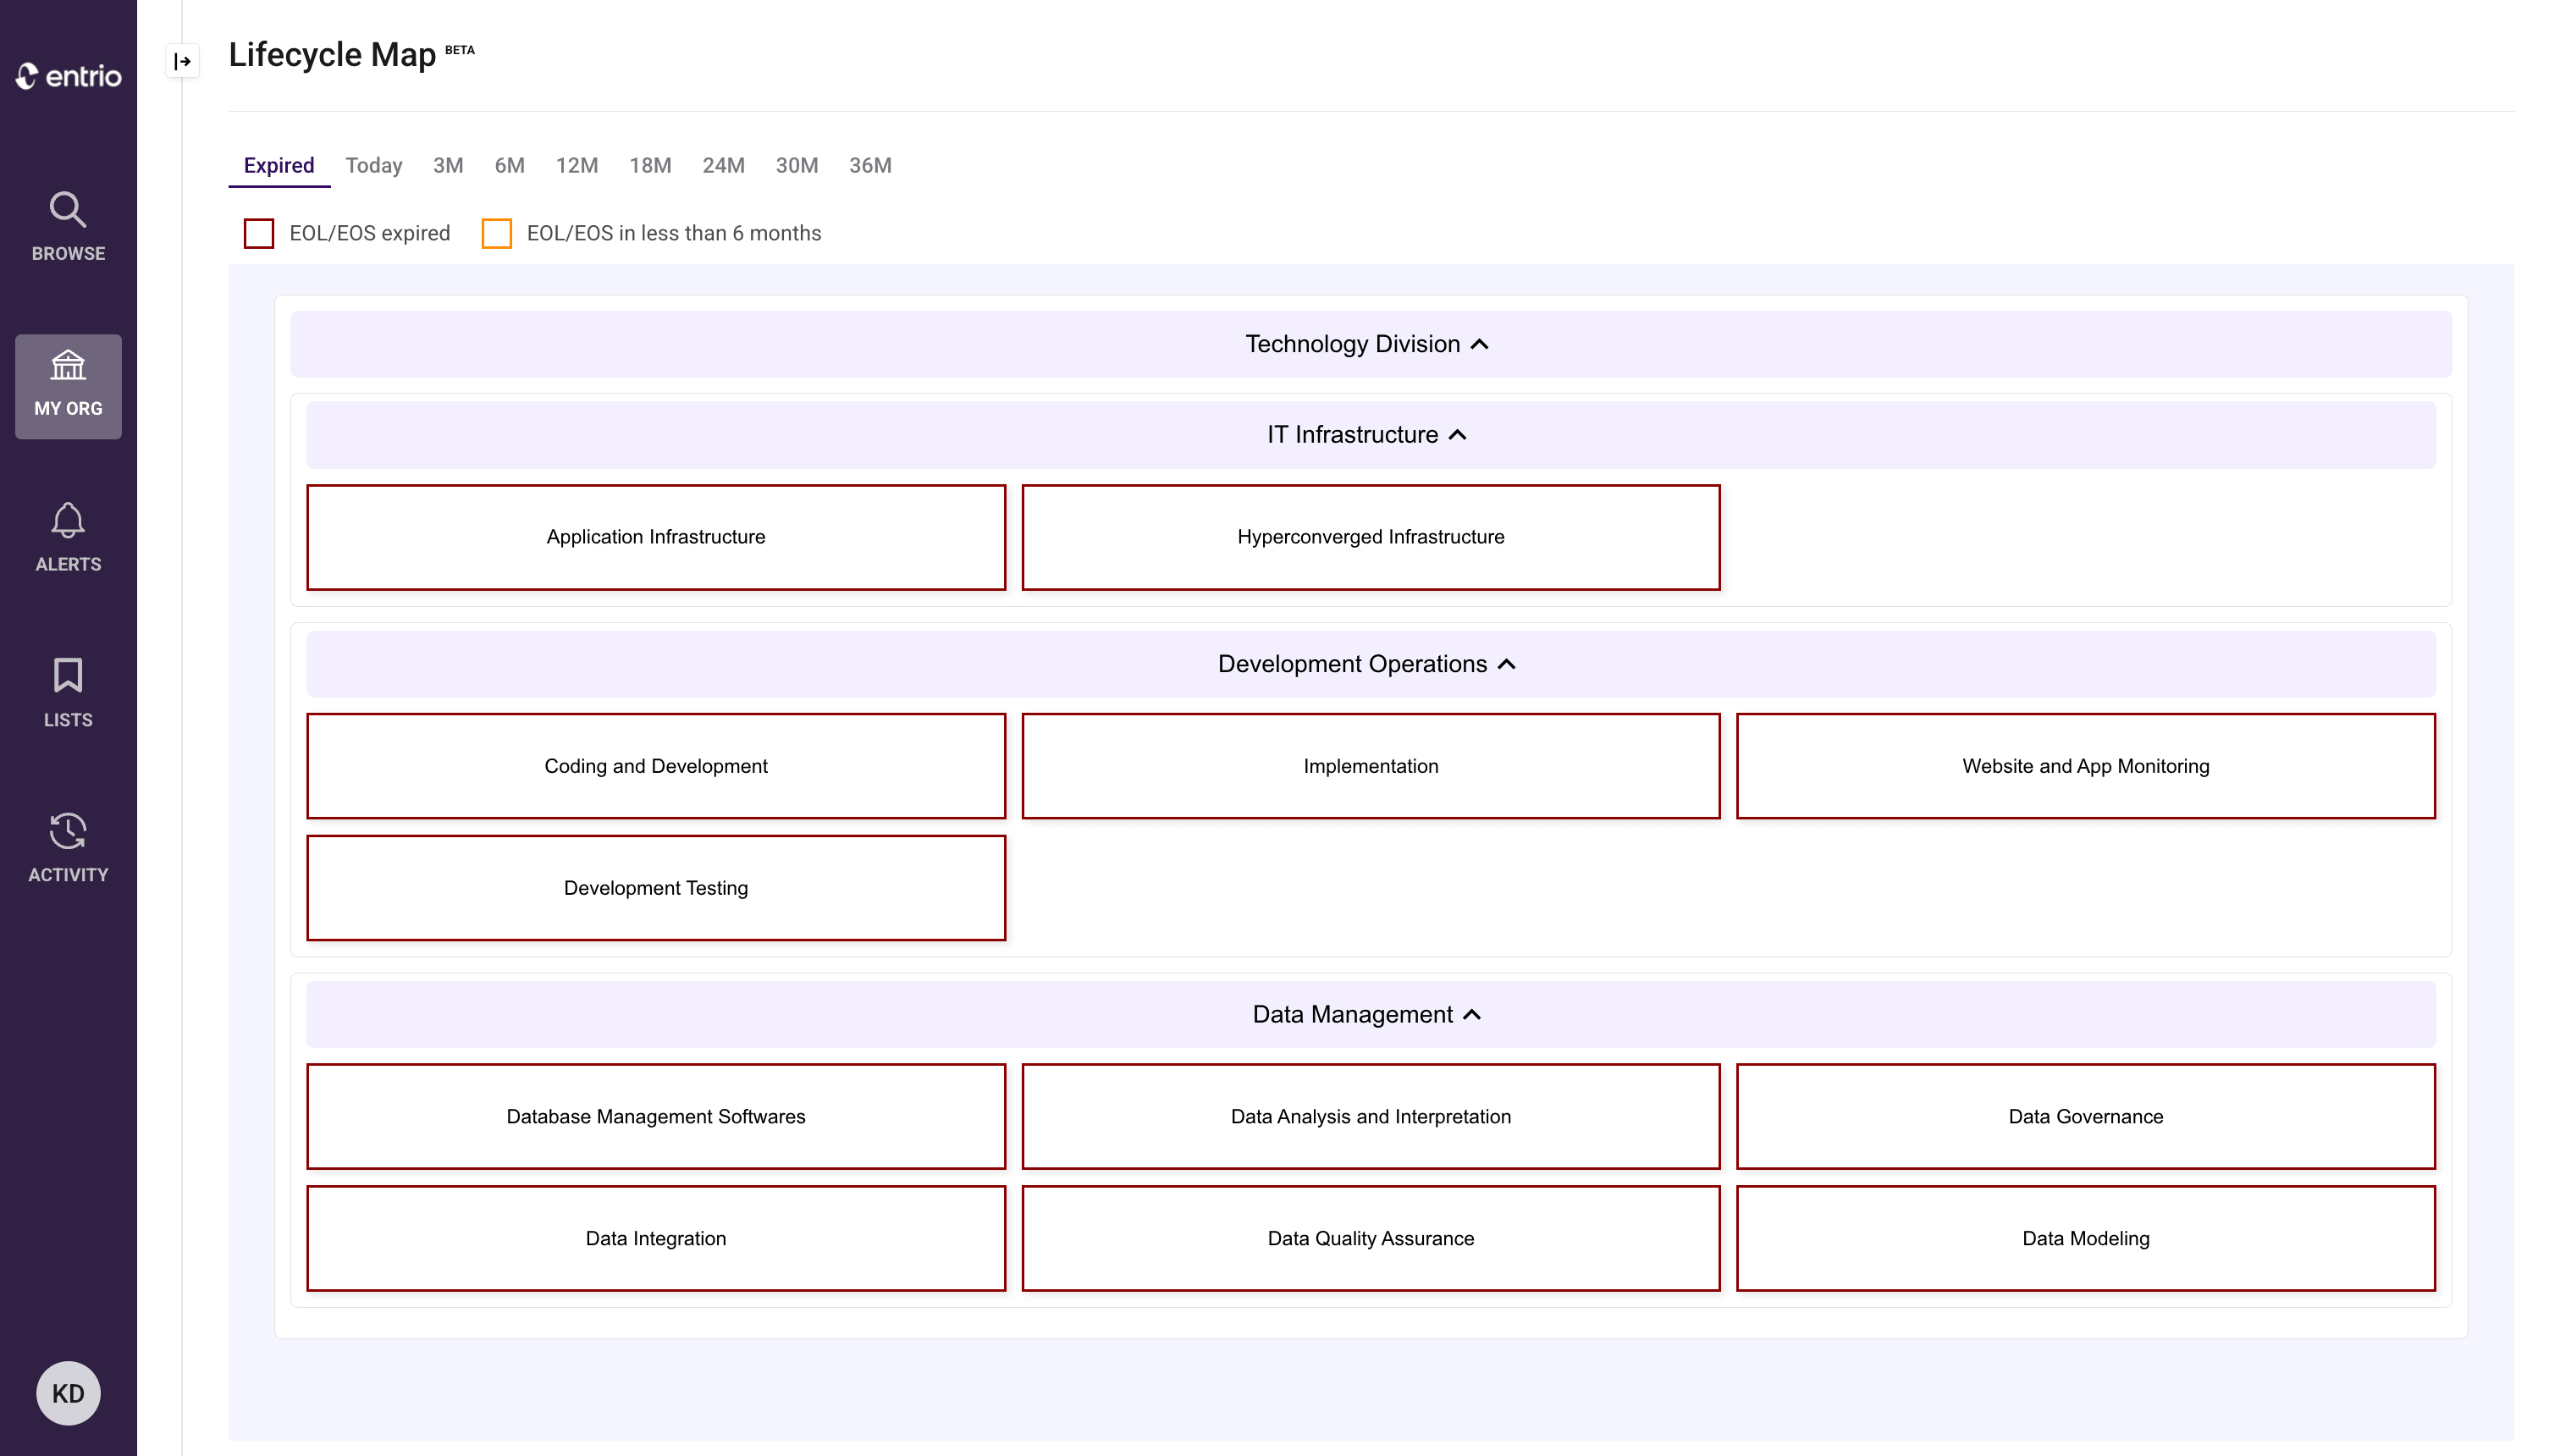
Task: Click the EOL/EOS expired legend label
Action: pos(370,233)
